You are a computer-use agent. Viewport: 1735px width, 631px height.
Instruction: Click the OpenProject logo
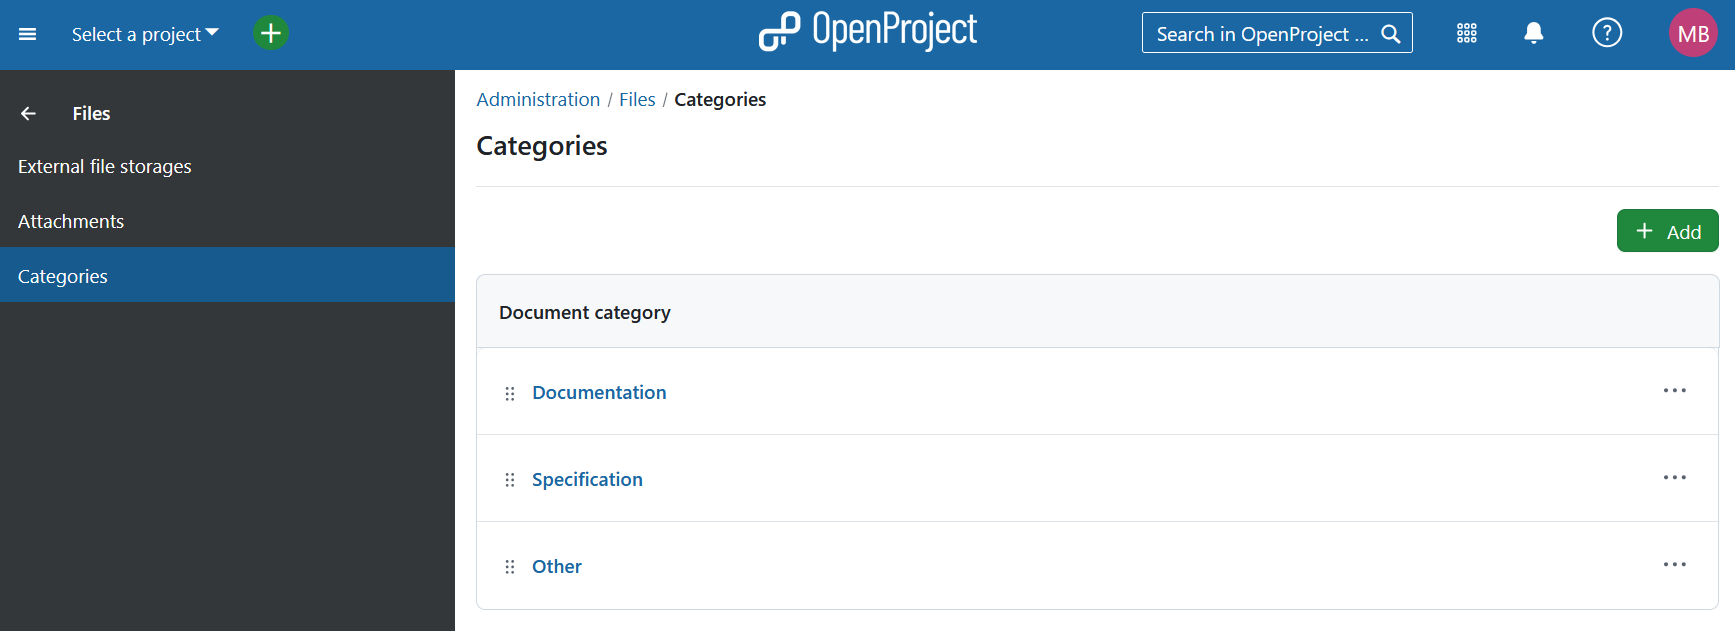point(867,31)
